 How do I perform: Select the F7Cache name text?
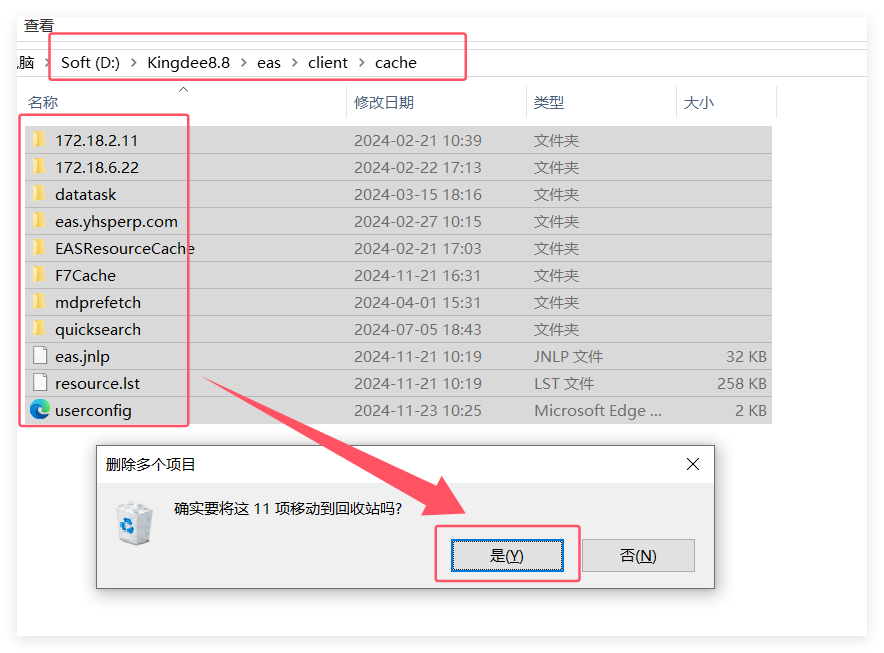coord(85,276)
